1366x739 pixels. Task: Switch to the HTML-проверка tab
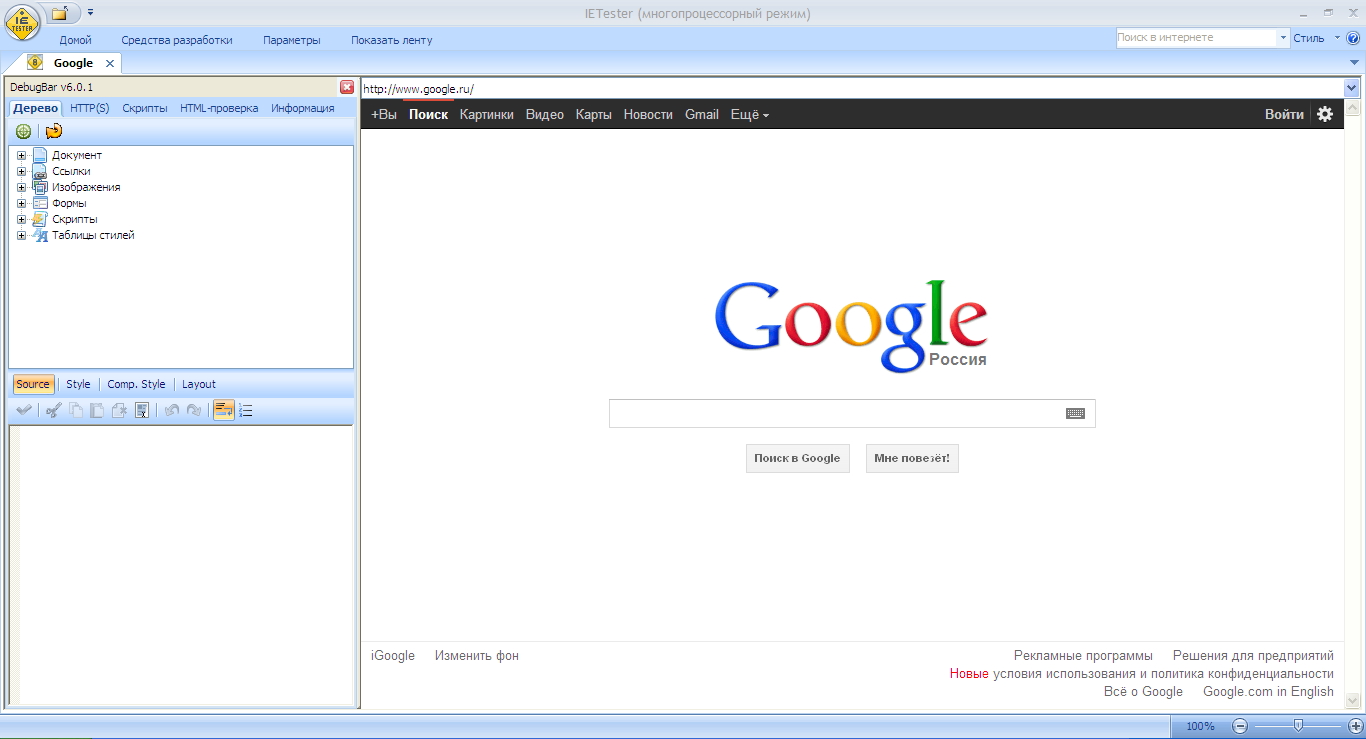pyautogui.click(x=219, y=108)
